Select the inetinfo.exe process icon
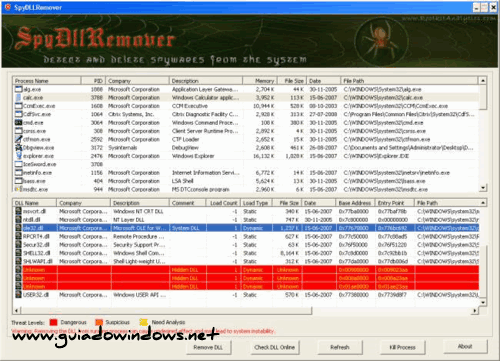Image resolution: width=500 pixels, height=361 pixels. (18, 173)
